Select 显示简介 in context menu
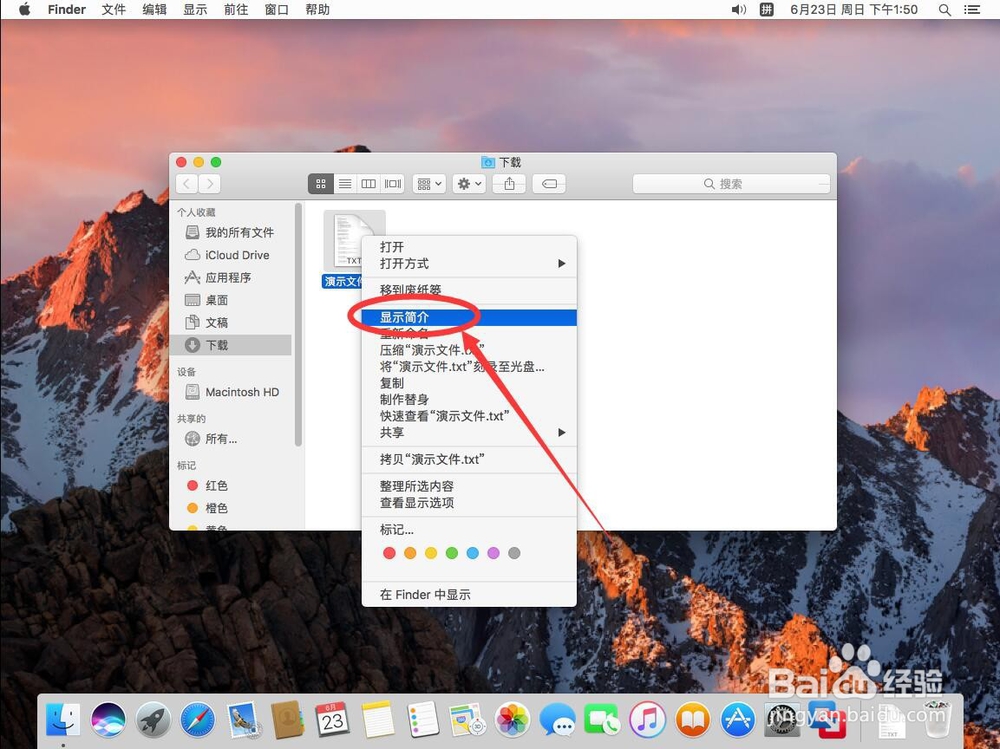The image size is (1000, 749). point(469,317)
